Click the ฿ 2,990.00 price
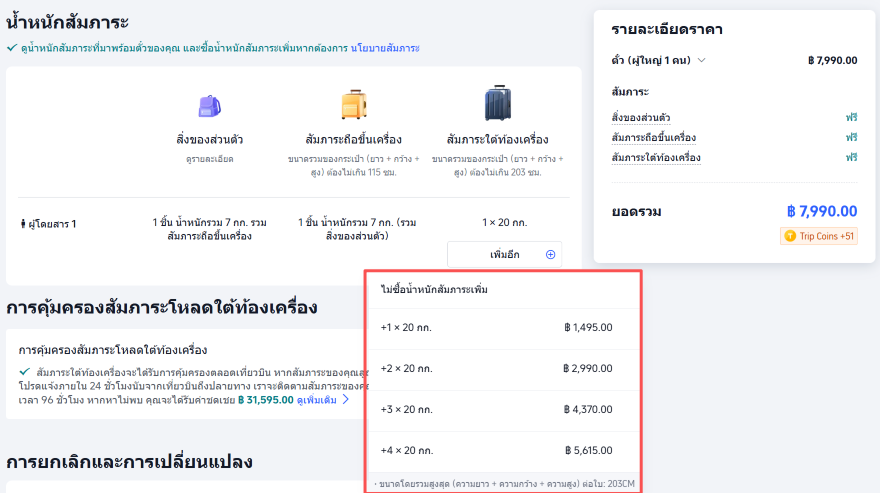Viewport: 880px width, 493px height. coord(588,368)
